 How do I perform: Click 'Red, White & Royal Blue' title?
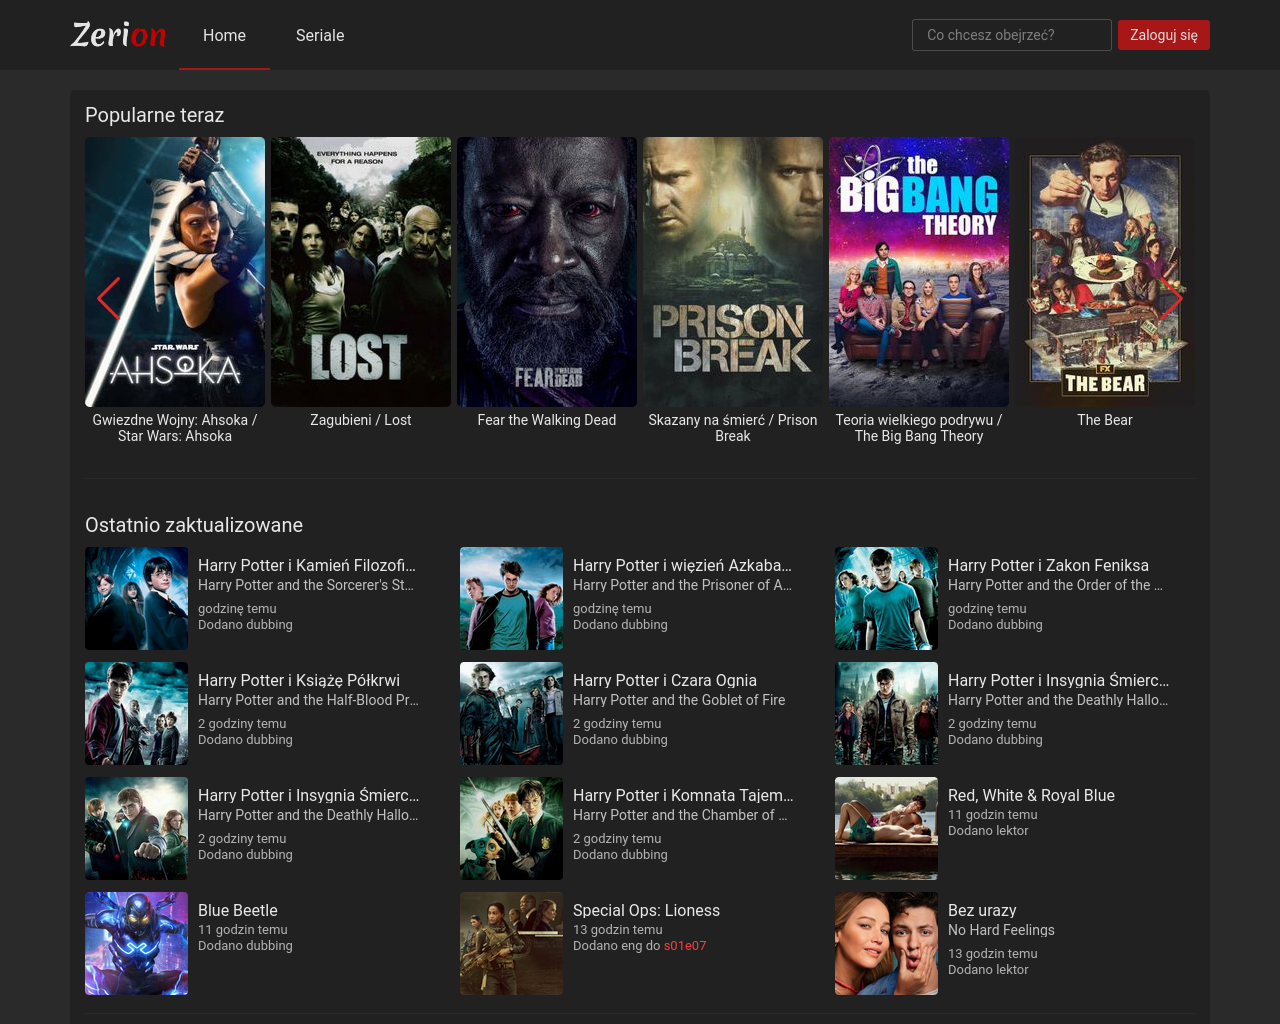click(1031, 795)
